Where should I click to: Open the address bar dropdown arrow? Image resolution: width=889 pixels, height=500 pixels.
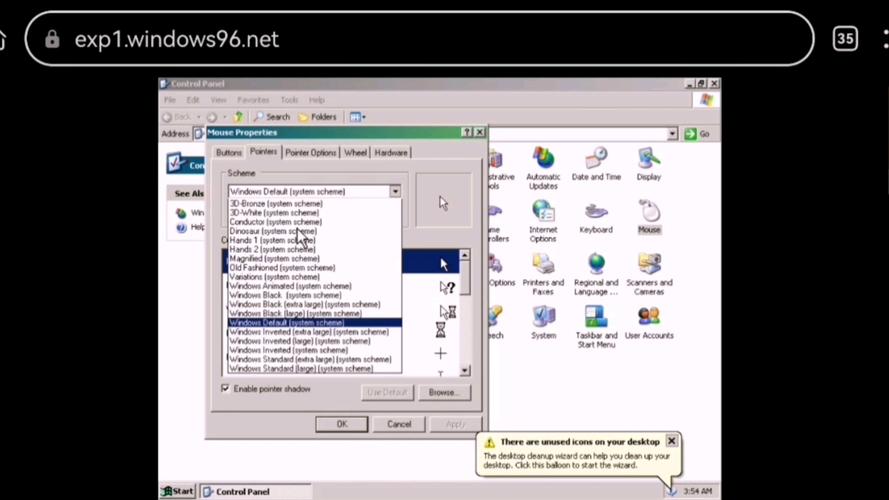672,134
